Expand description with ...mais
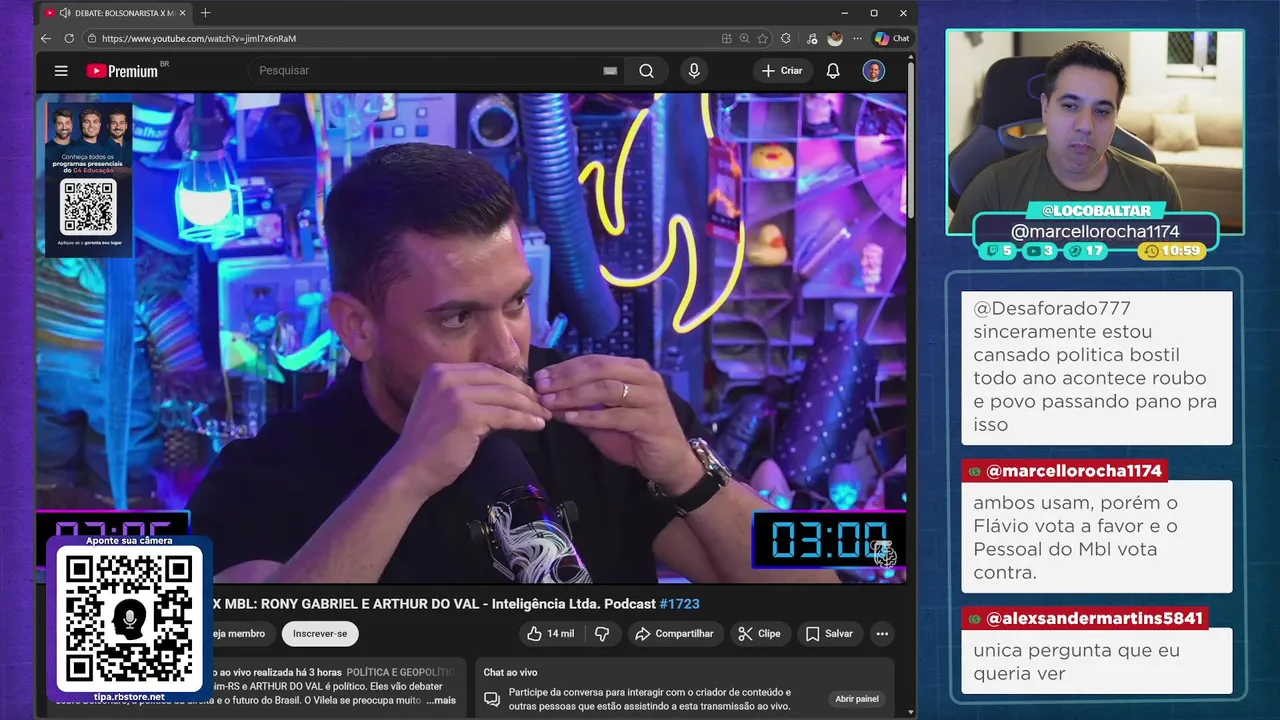 pyautogui.click(x=440, y=701)
